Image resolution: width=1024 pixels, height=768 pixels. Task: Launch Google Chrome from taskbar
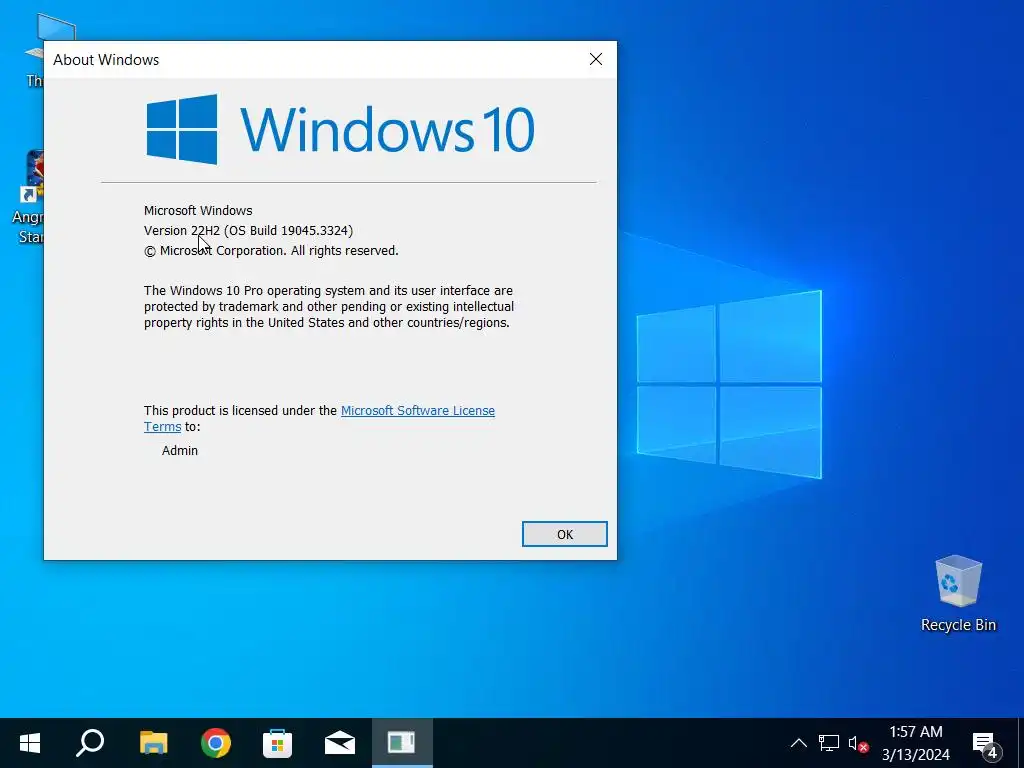pyautogui.click(x=216, y=743)
